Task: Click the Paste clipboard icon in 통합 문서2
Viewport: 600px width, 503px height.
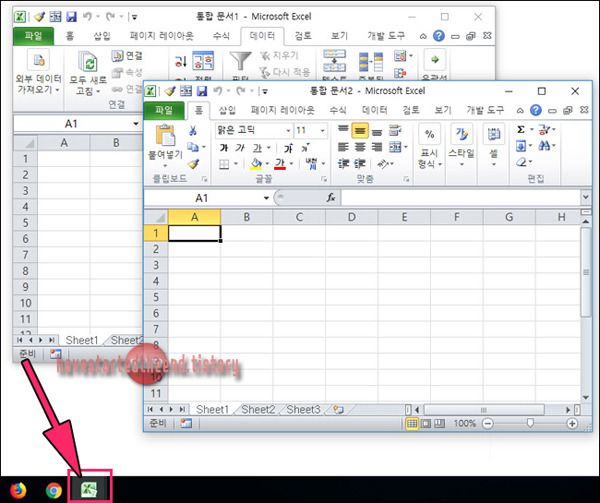Action: pos(165,135)
